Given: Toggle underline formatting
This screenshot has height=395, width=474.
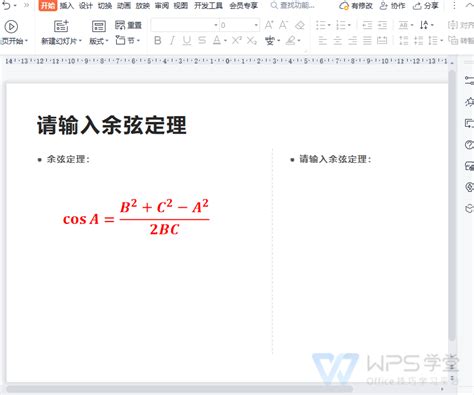Looking at the screenshot, I should coord(187,41).
